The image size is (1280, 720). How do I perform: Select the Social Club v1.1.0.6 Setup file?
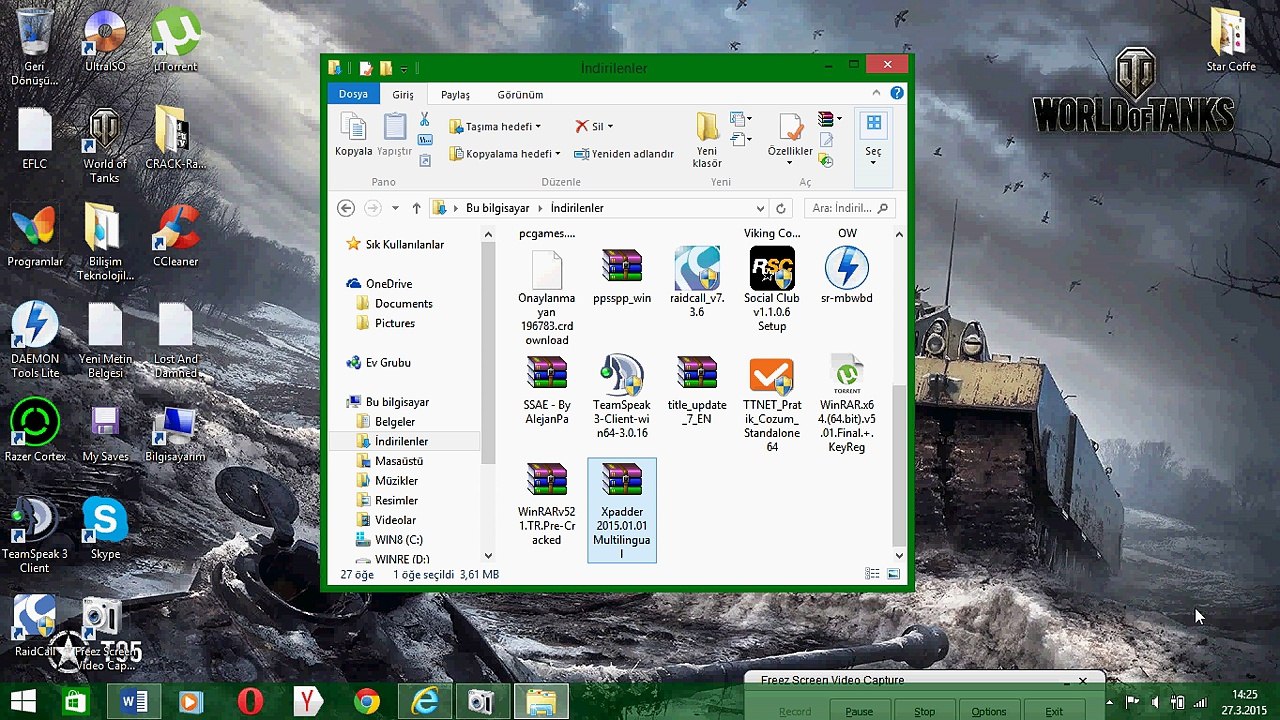pos(772,290)
